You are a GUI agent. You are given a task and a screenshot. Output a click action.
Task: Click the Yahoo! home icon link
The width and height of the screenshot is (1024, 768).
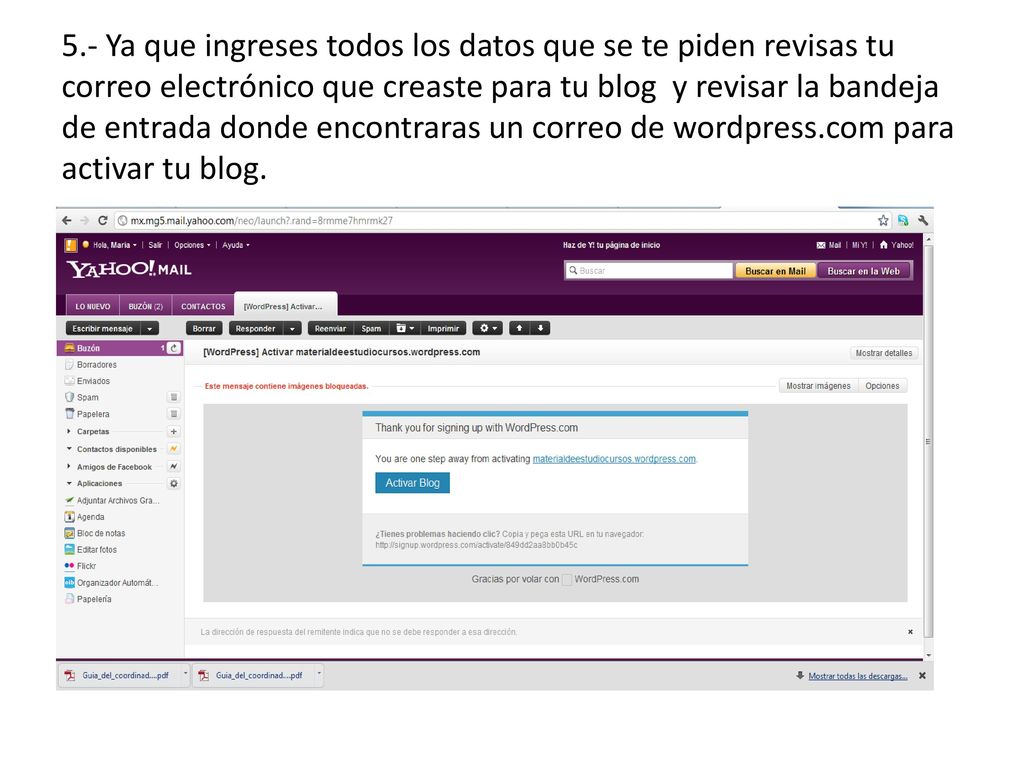896,246
